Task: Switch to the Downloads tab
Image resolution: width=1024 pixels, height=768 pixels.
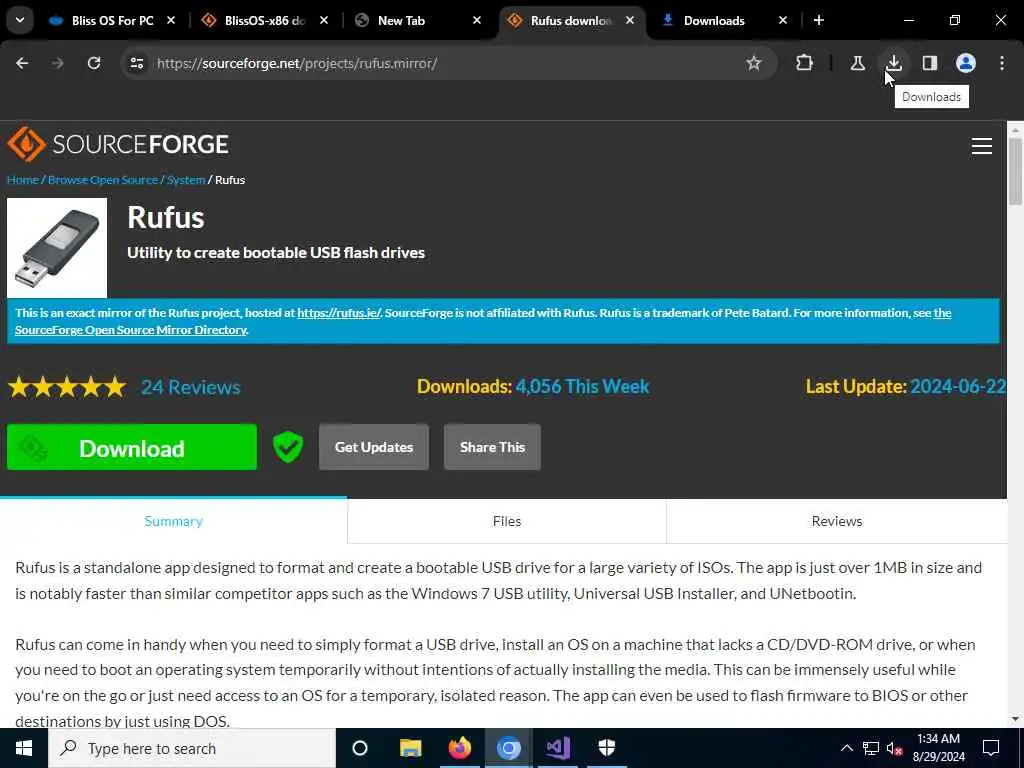Action: click(x=724, y=21)
